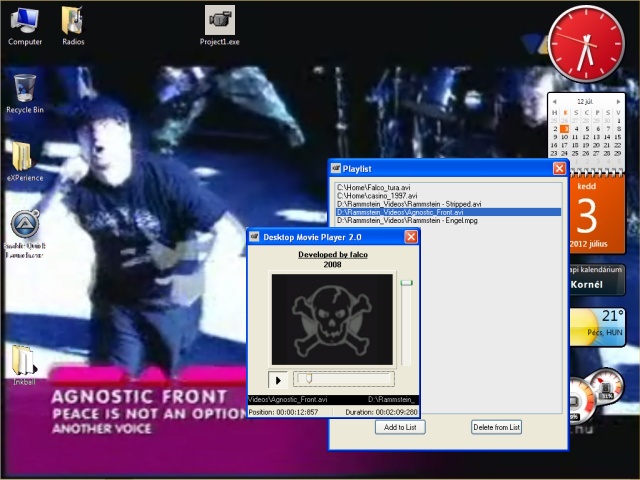The image size is (640, 480).
Task: Select Rammstein - Stripped.avi in playlist
Action: (x=409, y=204)
